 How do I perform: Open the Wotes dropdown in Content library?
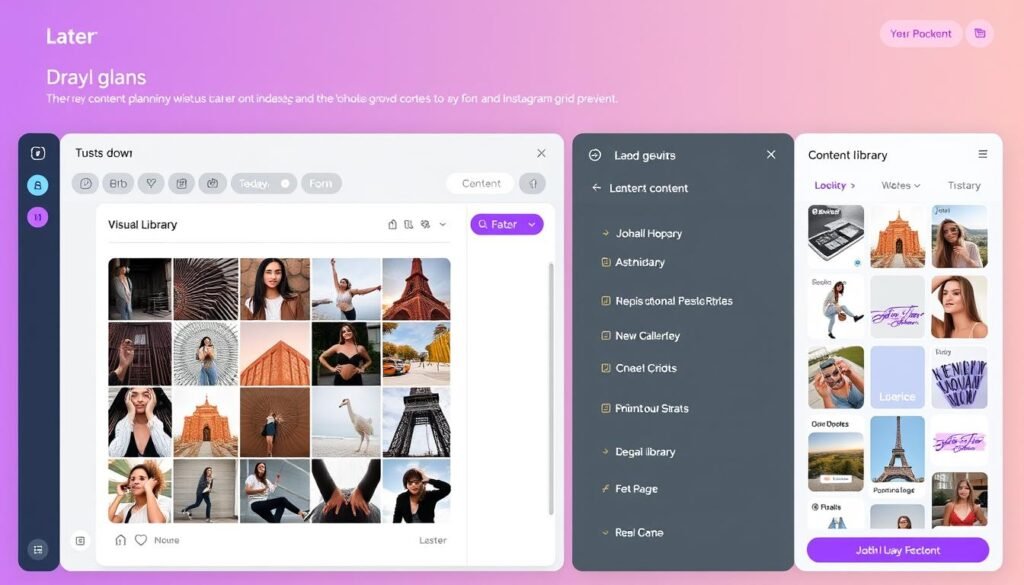tap(897, 185)
